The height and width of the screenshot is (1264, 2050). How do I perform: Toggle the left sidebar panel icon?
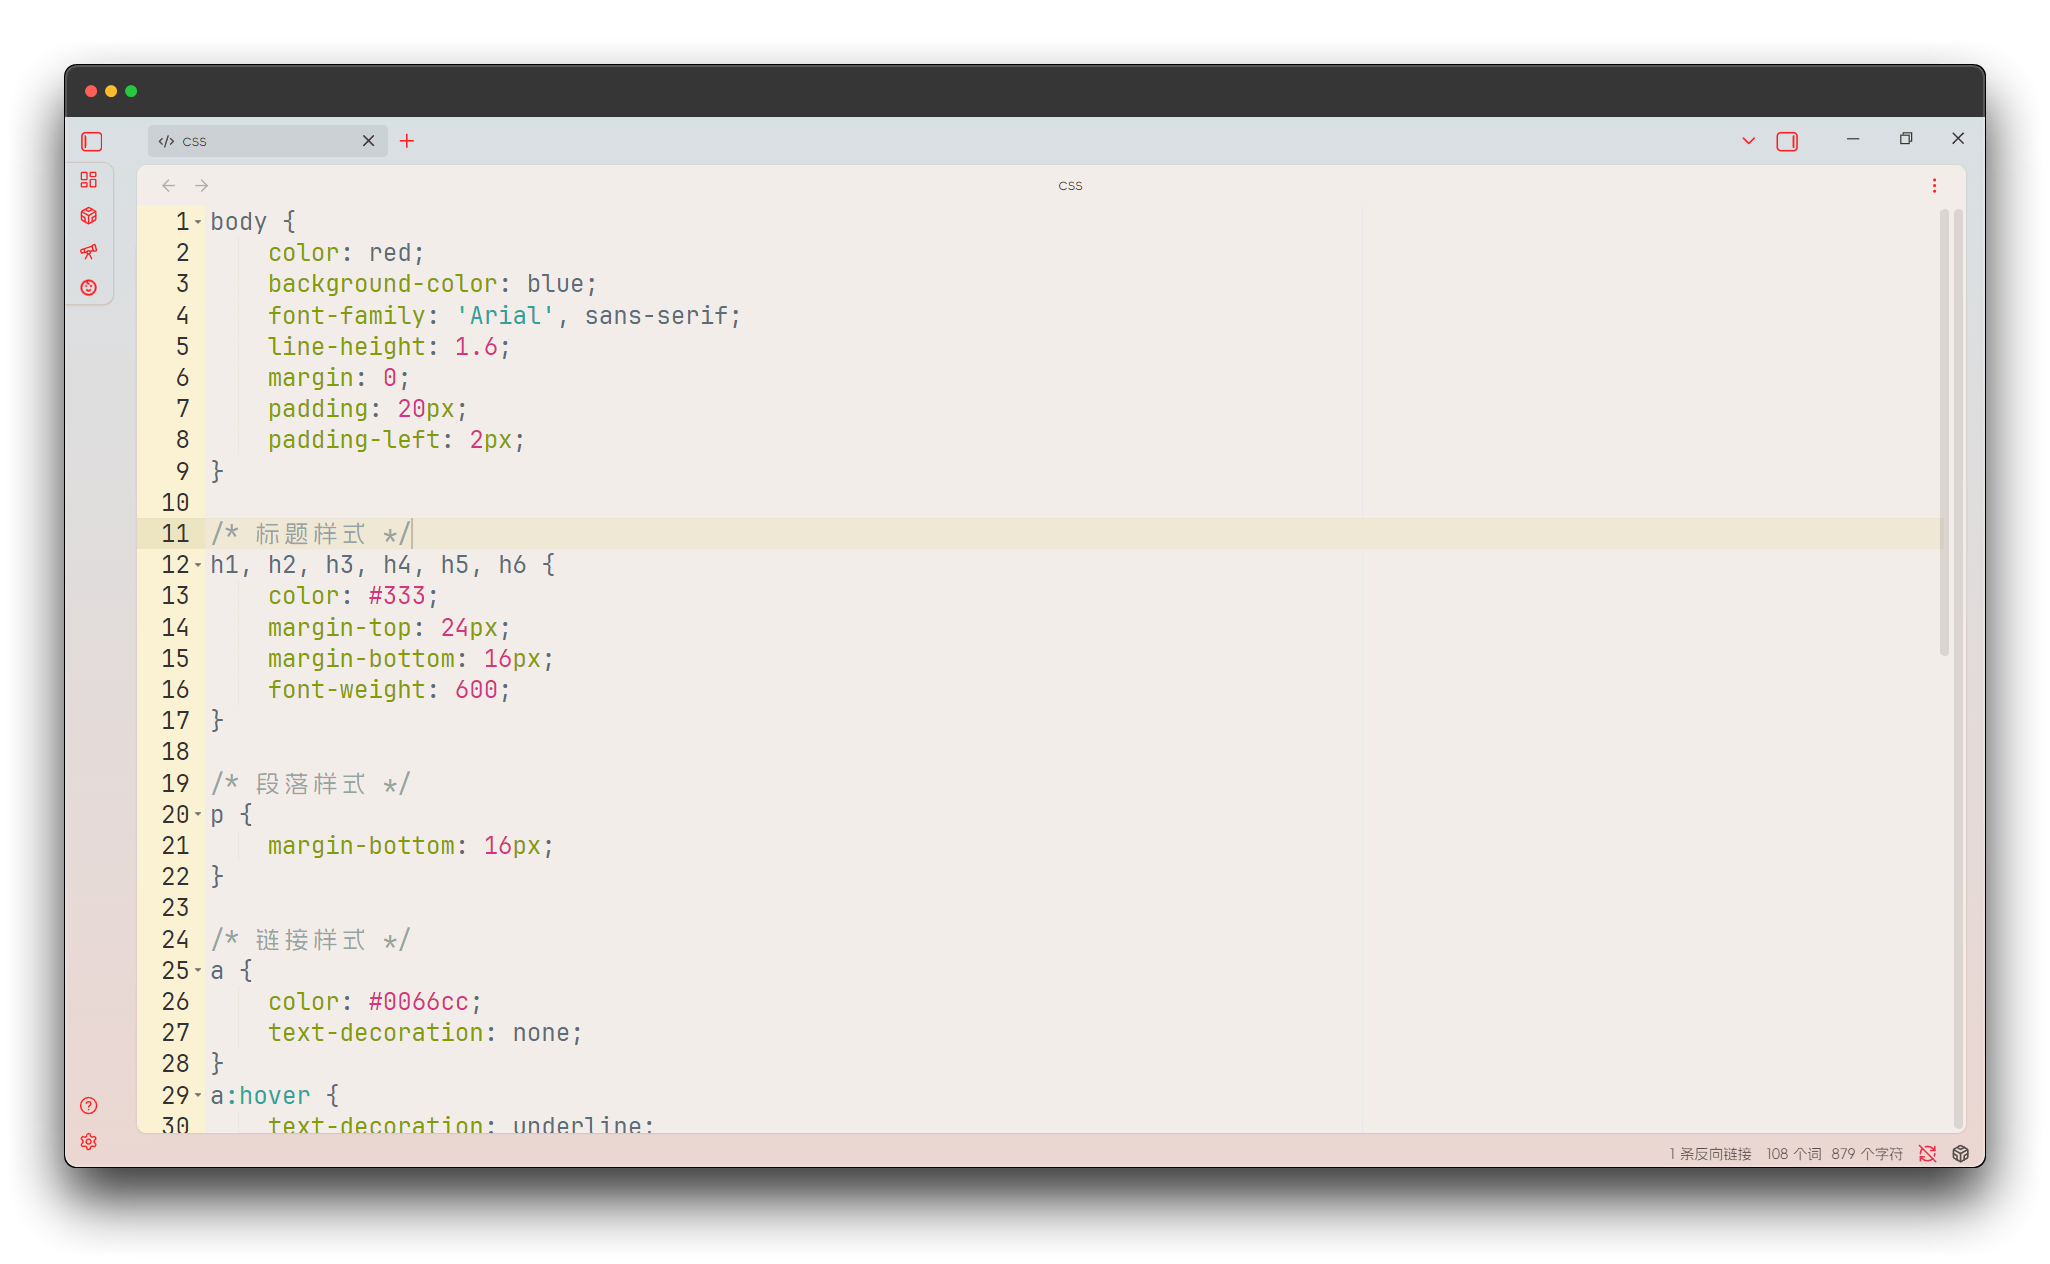(92, 141)
